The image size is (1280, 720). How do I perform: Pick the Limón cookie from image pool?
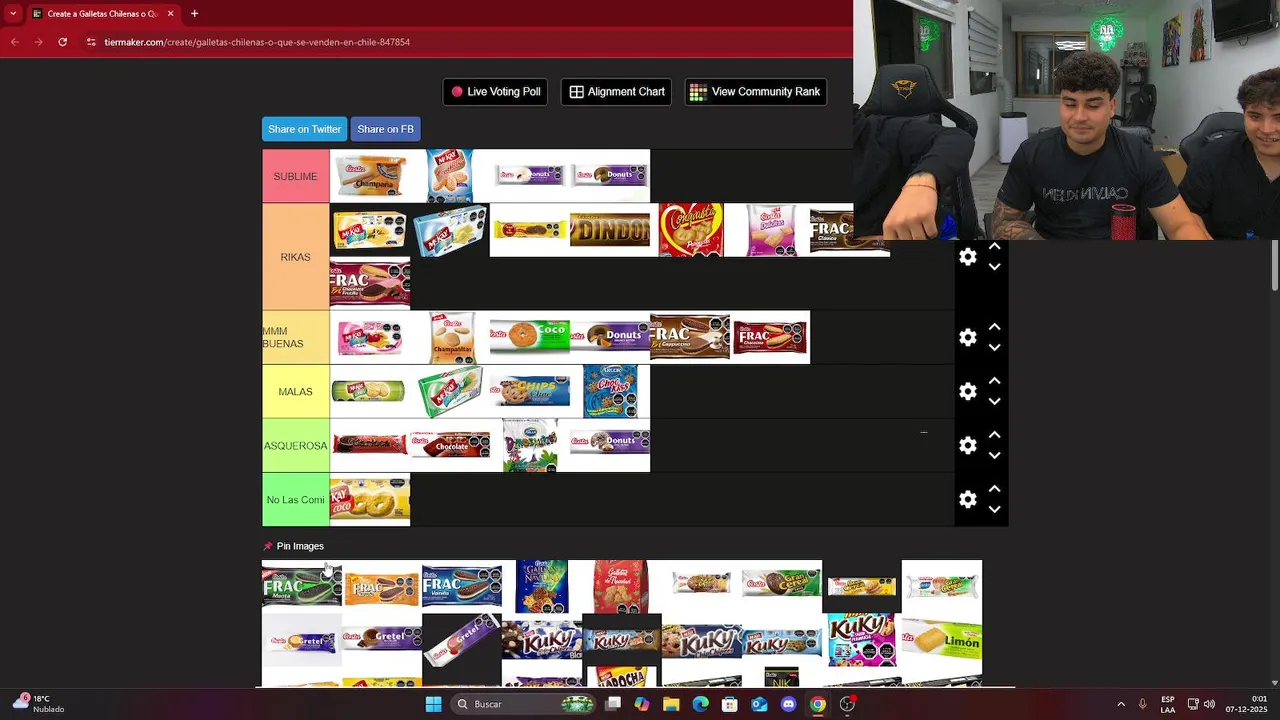(x=942, y=638)
